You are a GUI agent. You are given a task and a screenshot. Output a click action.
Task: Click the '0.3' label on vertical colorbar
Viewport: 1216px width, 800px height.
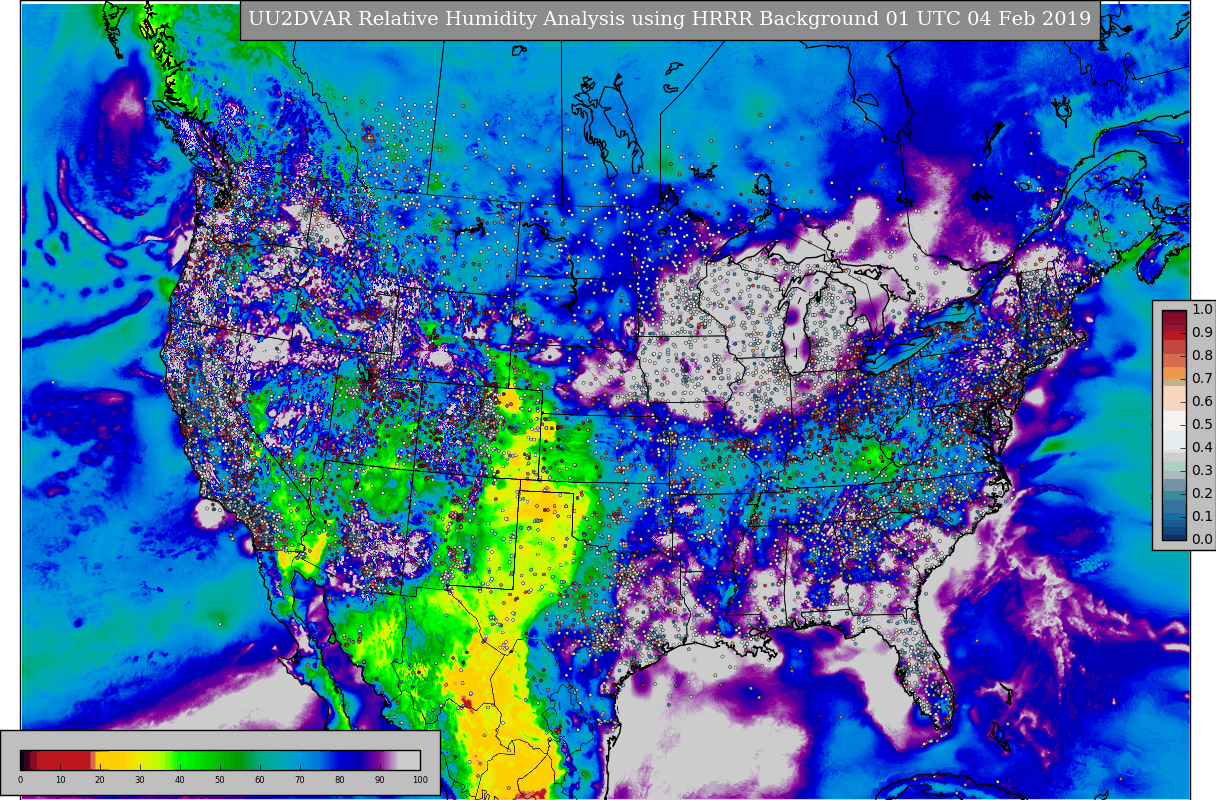(1202, 470)
